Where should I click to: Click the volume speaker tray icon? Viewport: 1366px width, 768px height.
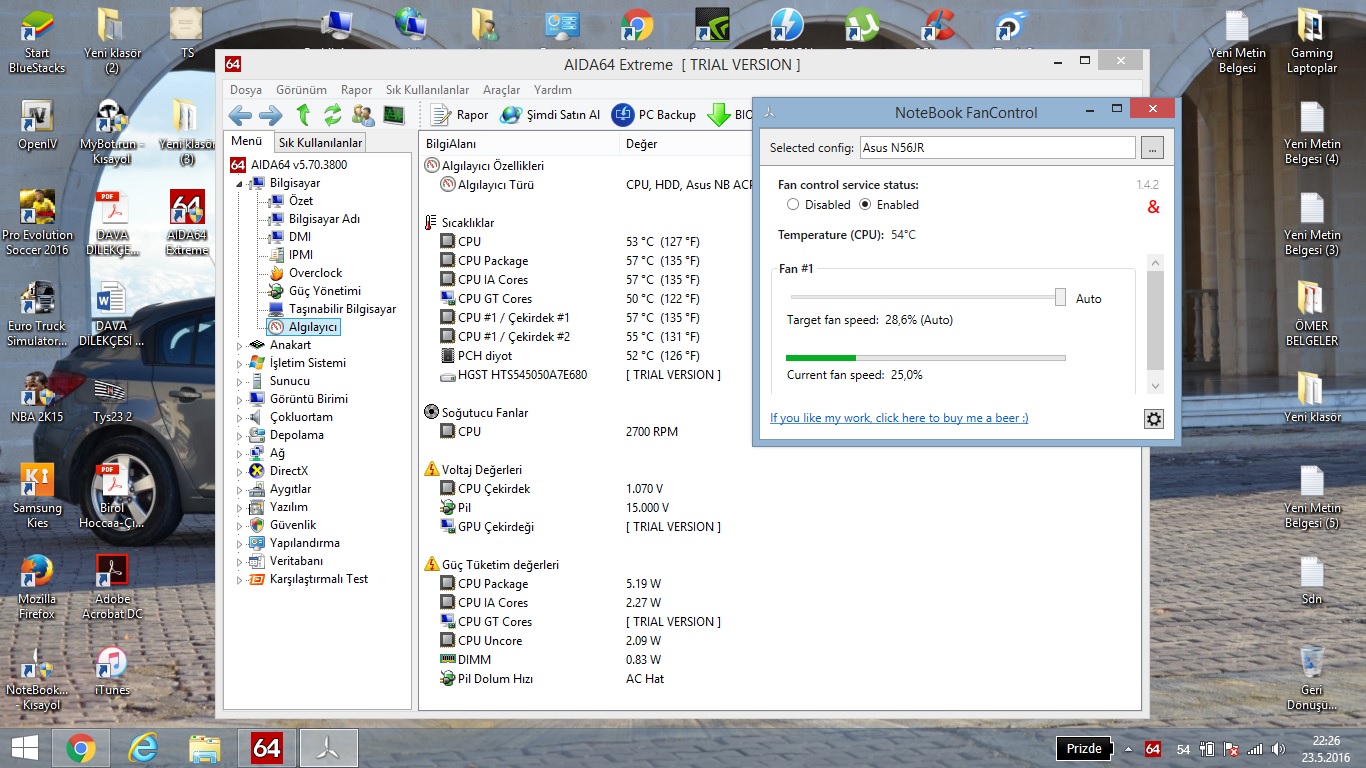point(1279,749)
